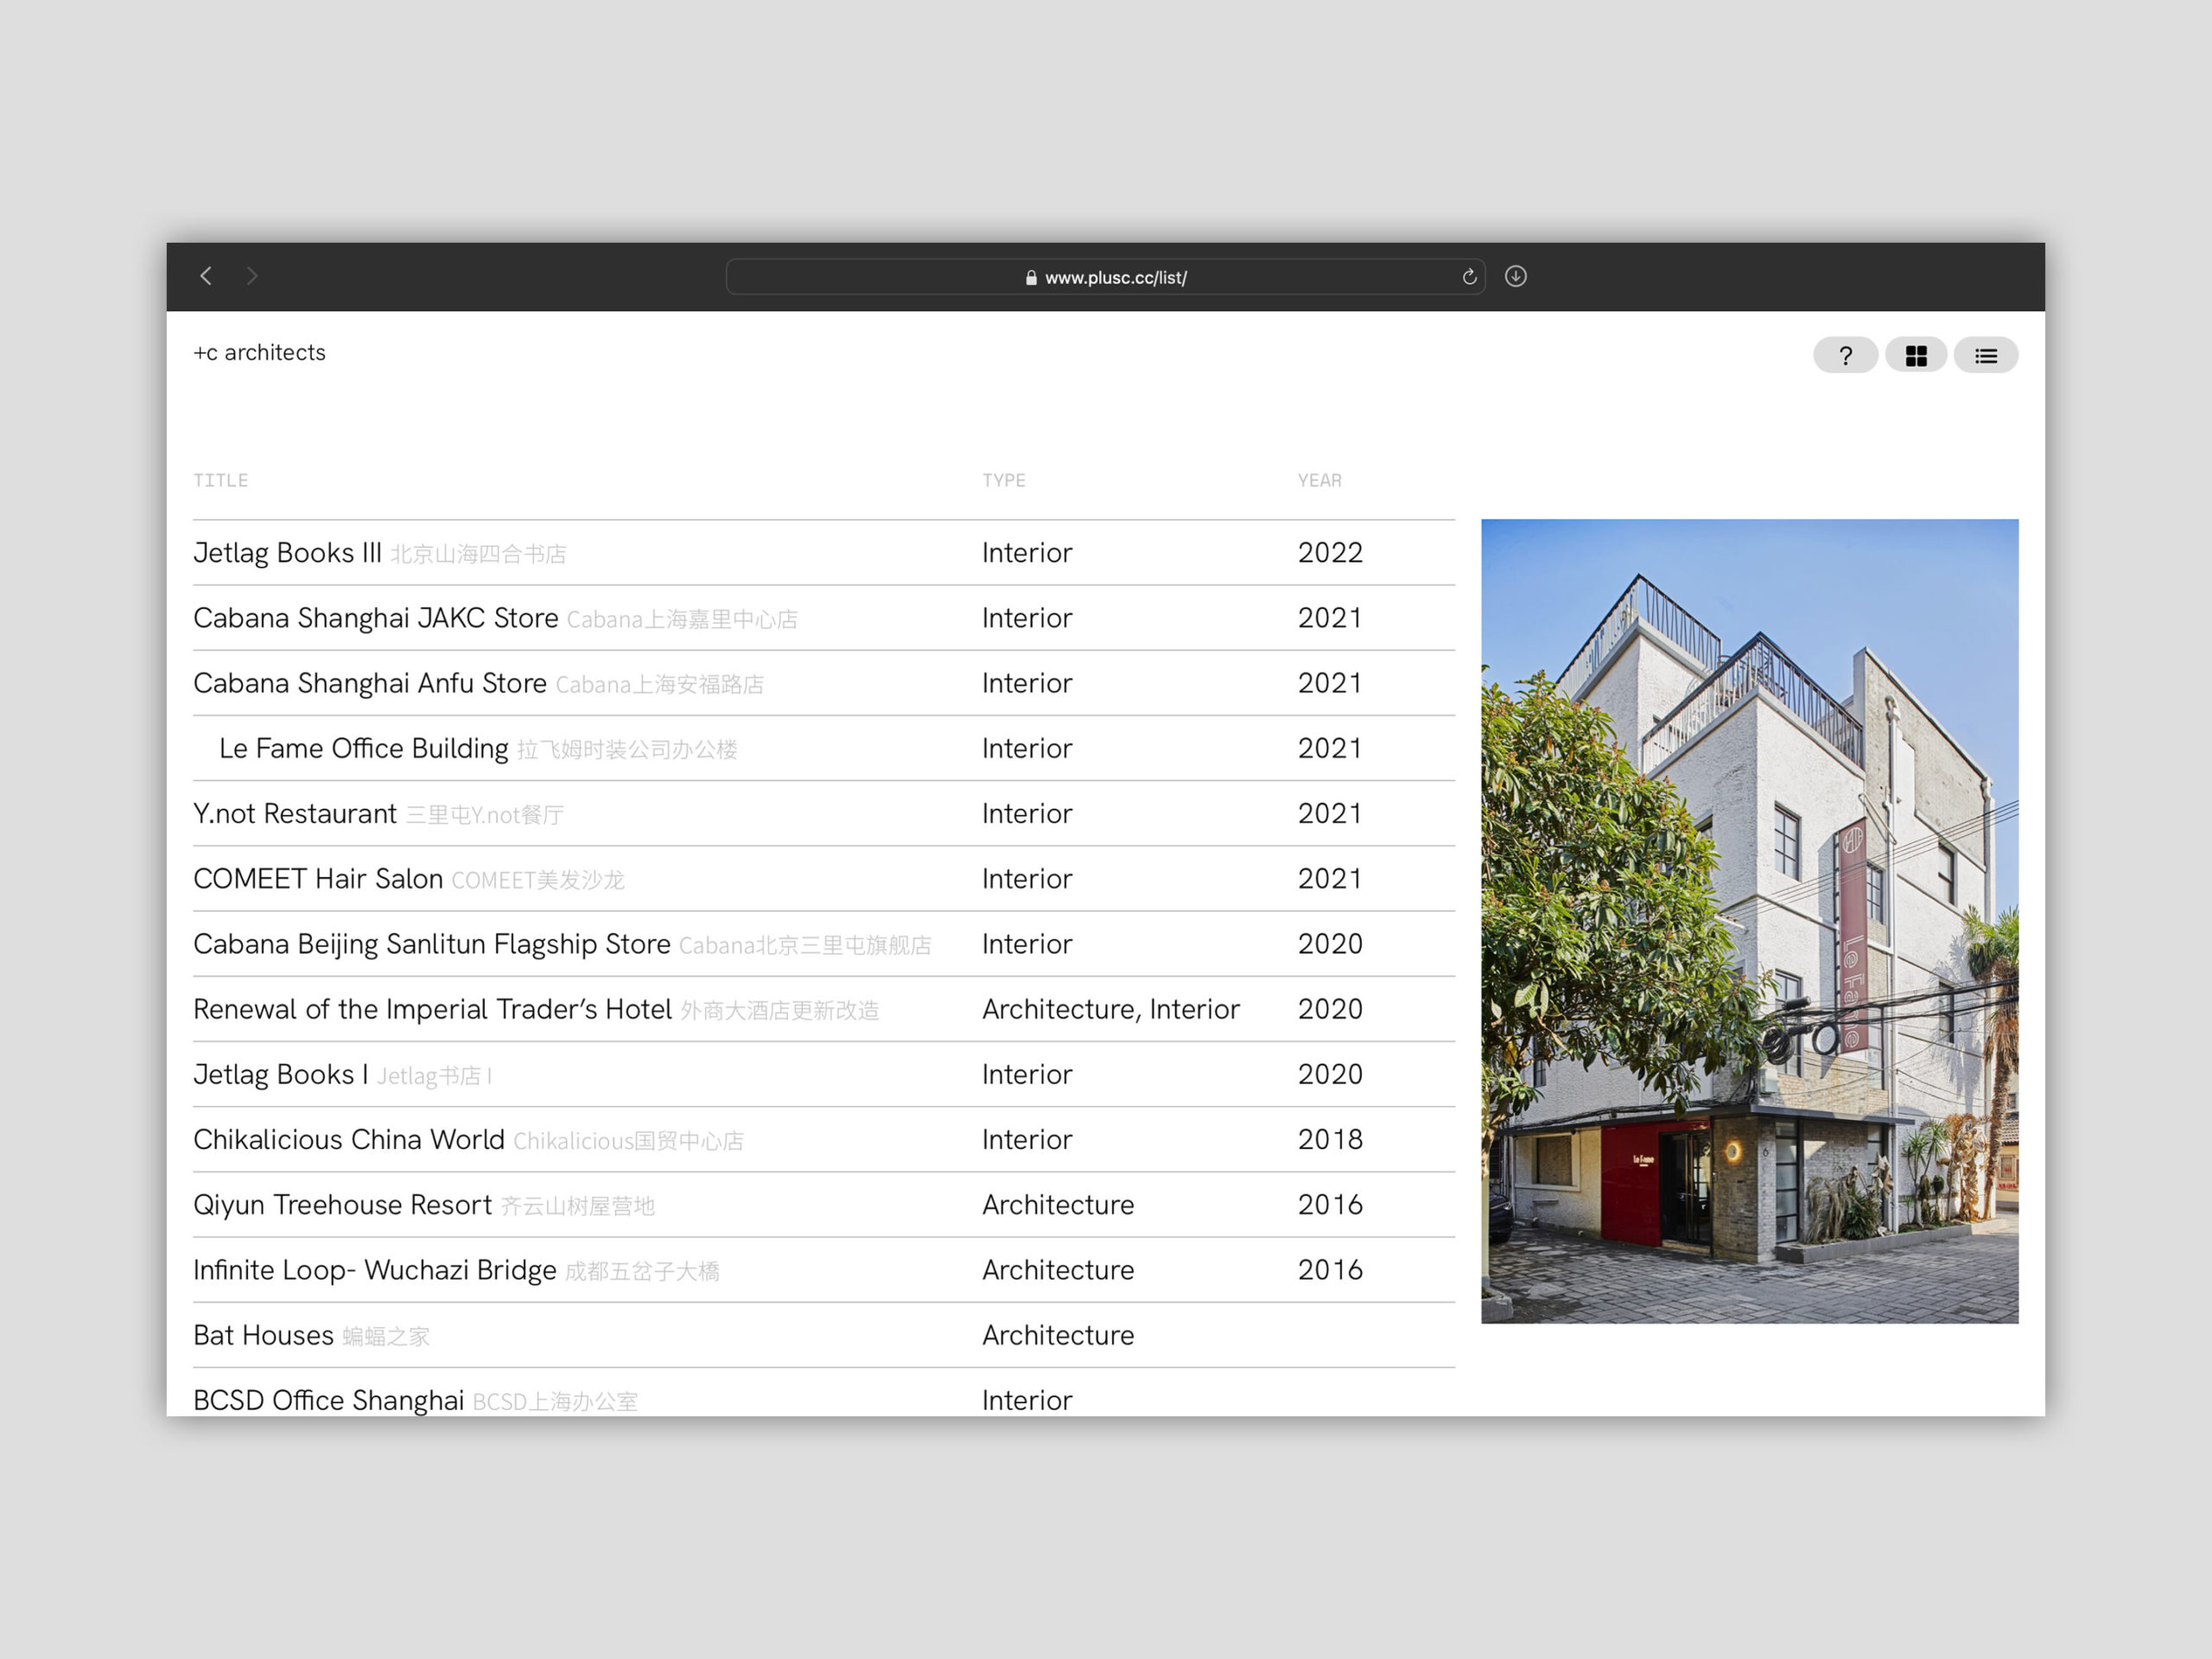
Task: Go to the +c architects home link
Action: coord(260,352)
